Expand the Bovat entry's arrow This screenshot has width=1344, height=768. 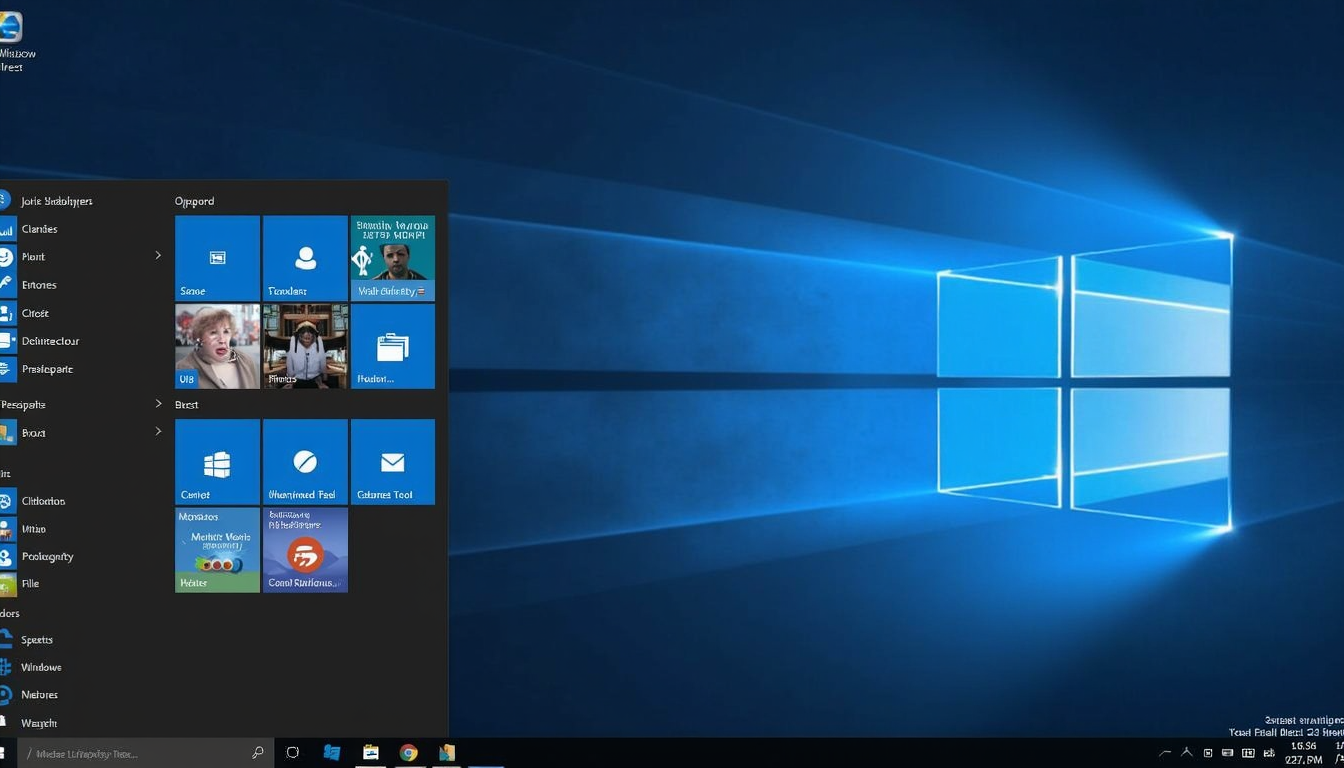[x=157, y=432]
